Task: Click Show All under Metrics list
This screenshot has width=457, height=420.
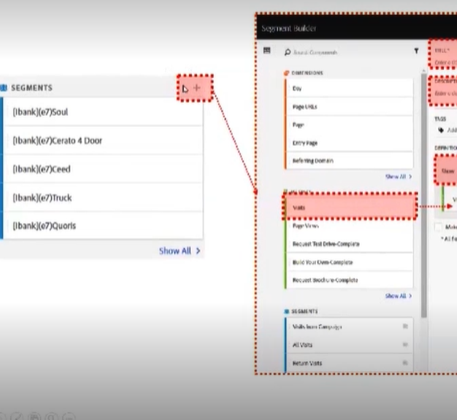Action: pyautogui.click(x=398, y=296)
